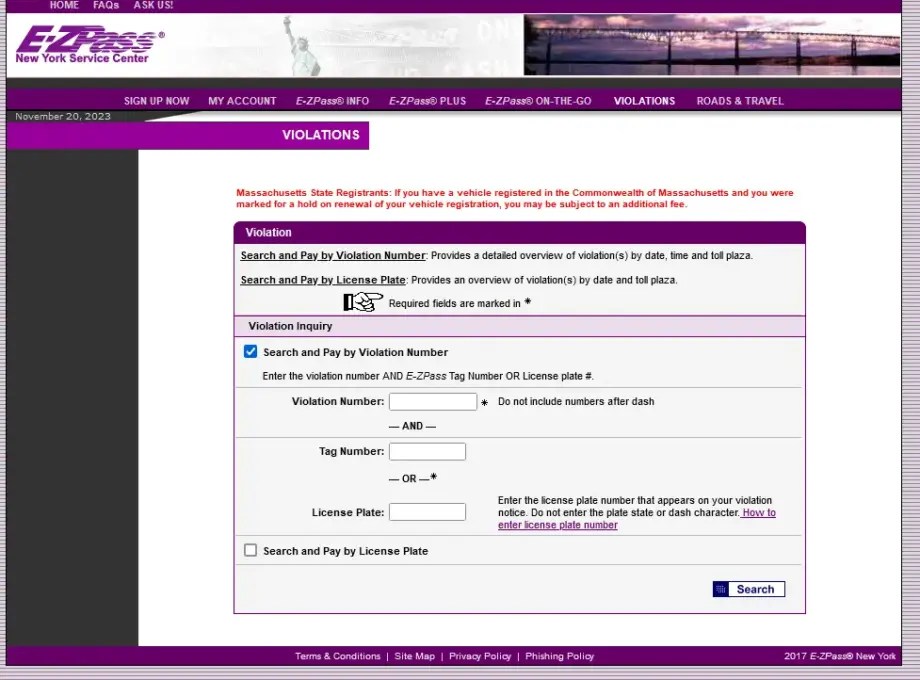The width and height of the screenshot is (920, 680).
Task: Open the FAQs top menu link
Action: [106, 5]
